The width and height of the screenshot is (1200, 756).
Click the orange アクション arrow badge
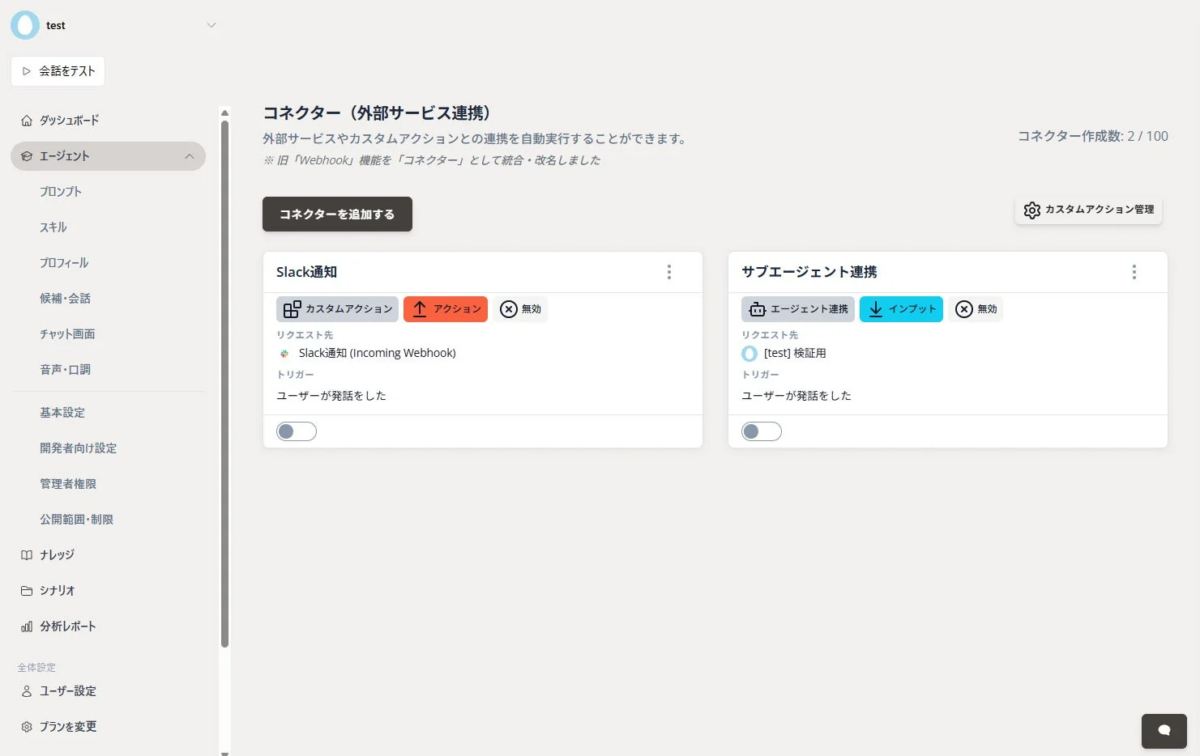pyautogui.click(x=445, y=309)
